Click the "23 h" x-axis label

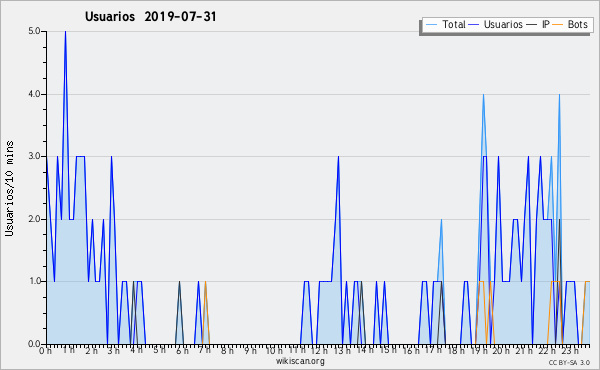click(x=569, y=350)
